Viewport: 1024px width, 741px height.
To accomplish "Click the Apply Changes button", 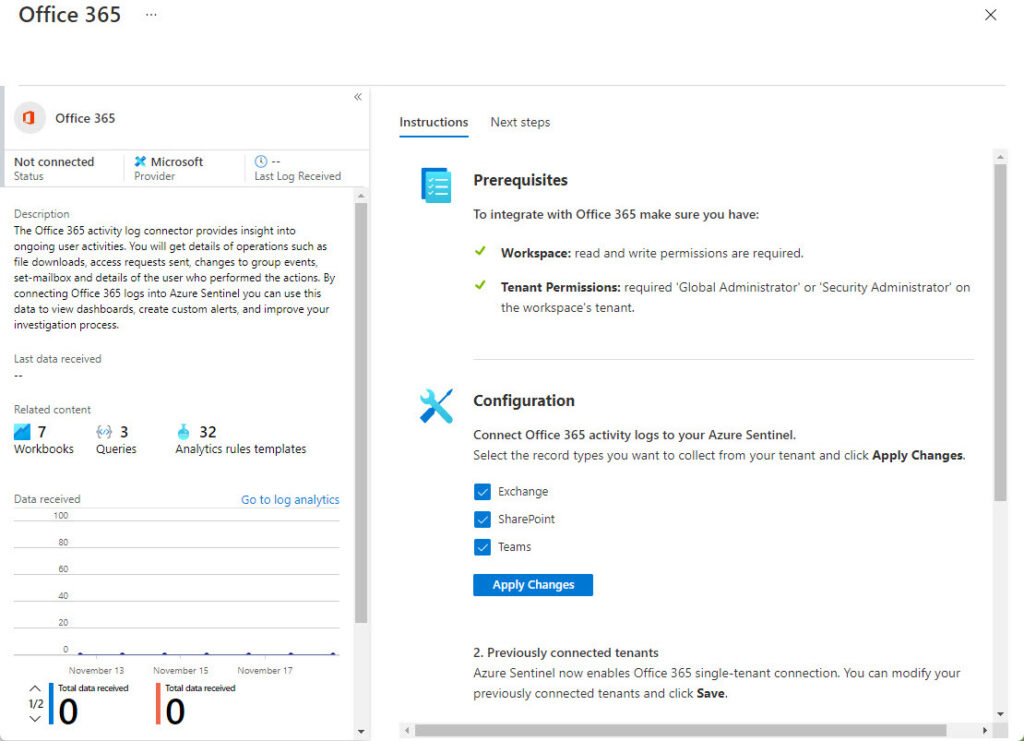I will pyautogui.click(x=533, y=585).
